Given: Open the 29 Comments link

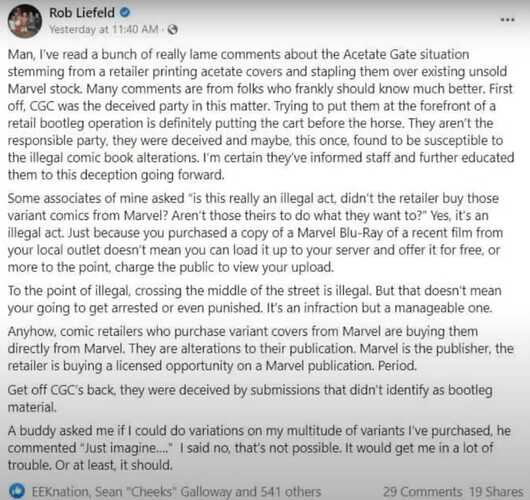Looking at the screenshot, I should click(423, 491).
